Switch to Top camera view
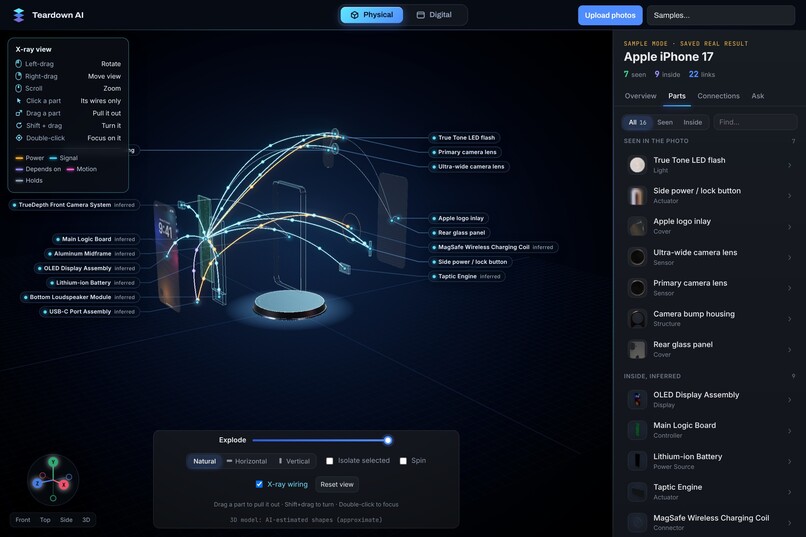Screen dimensions: 806x537 pyautogui.click(x=45, y=520)
